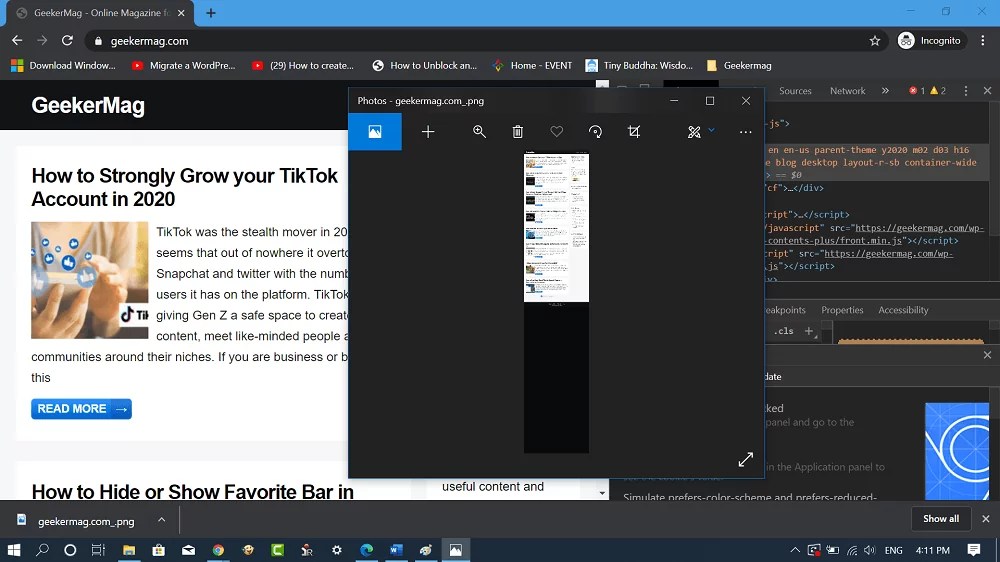Open the Chrome three-dot menu
The width and height of the screenshot is (1000, 562).
coord(983,41)
